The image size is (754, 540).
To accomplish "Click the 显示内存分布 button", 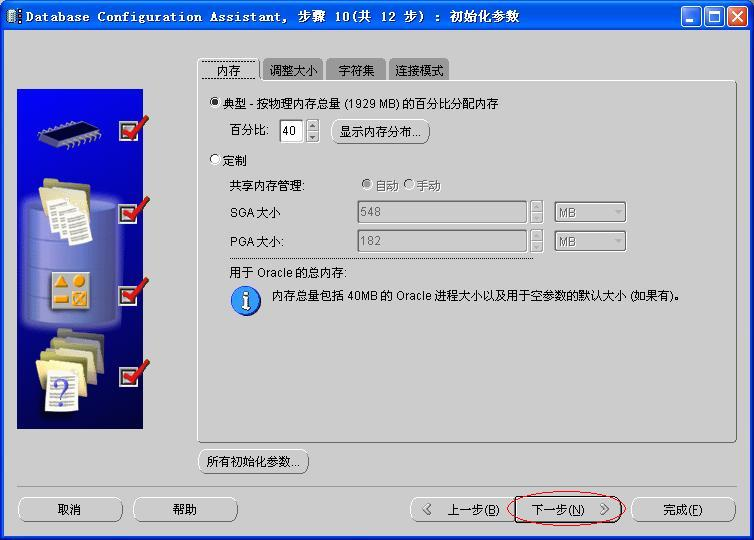I will coord(380,131).
